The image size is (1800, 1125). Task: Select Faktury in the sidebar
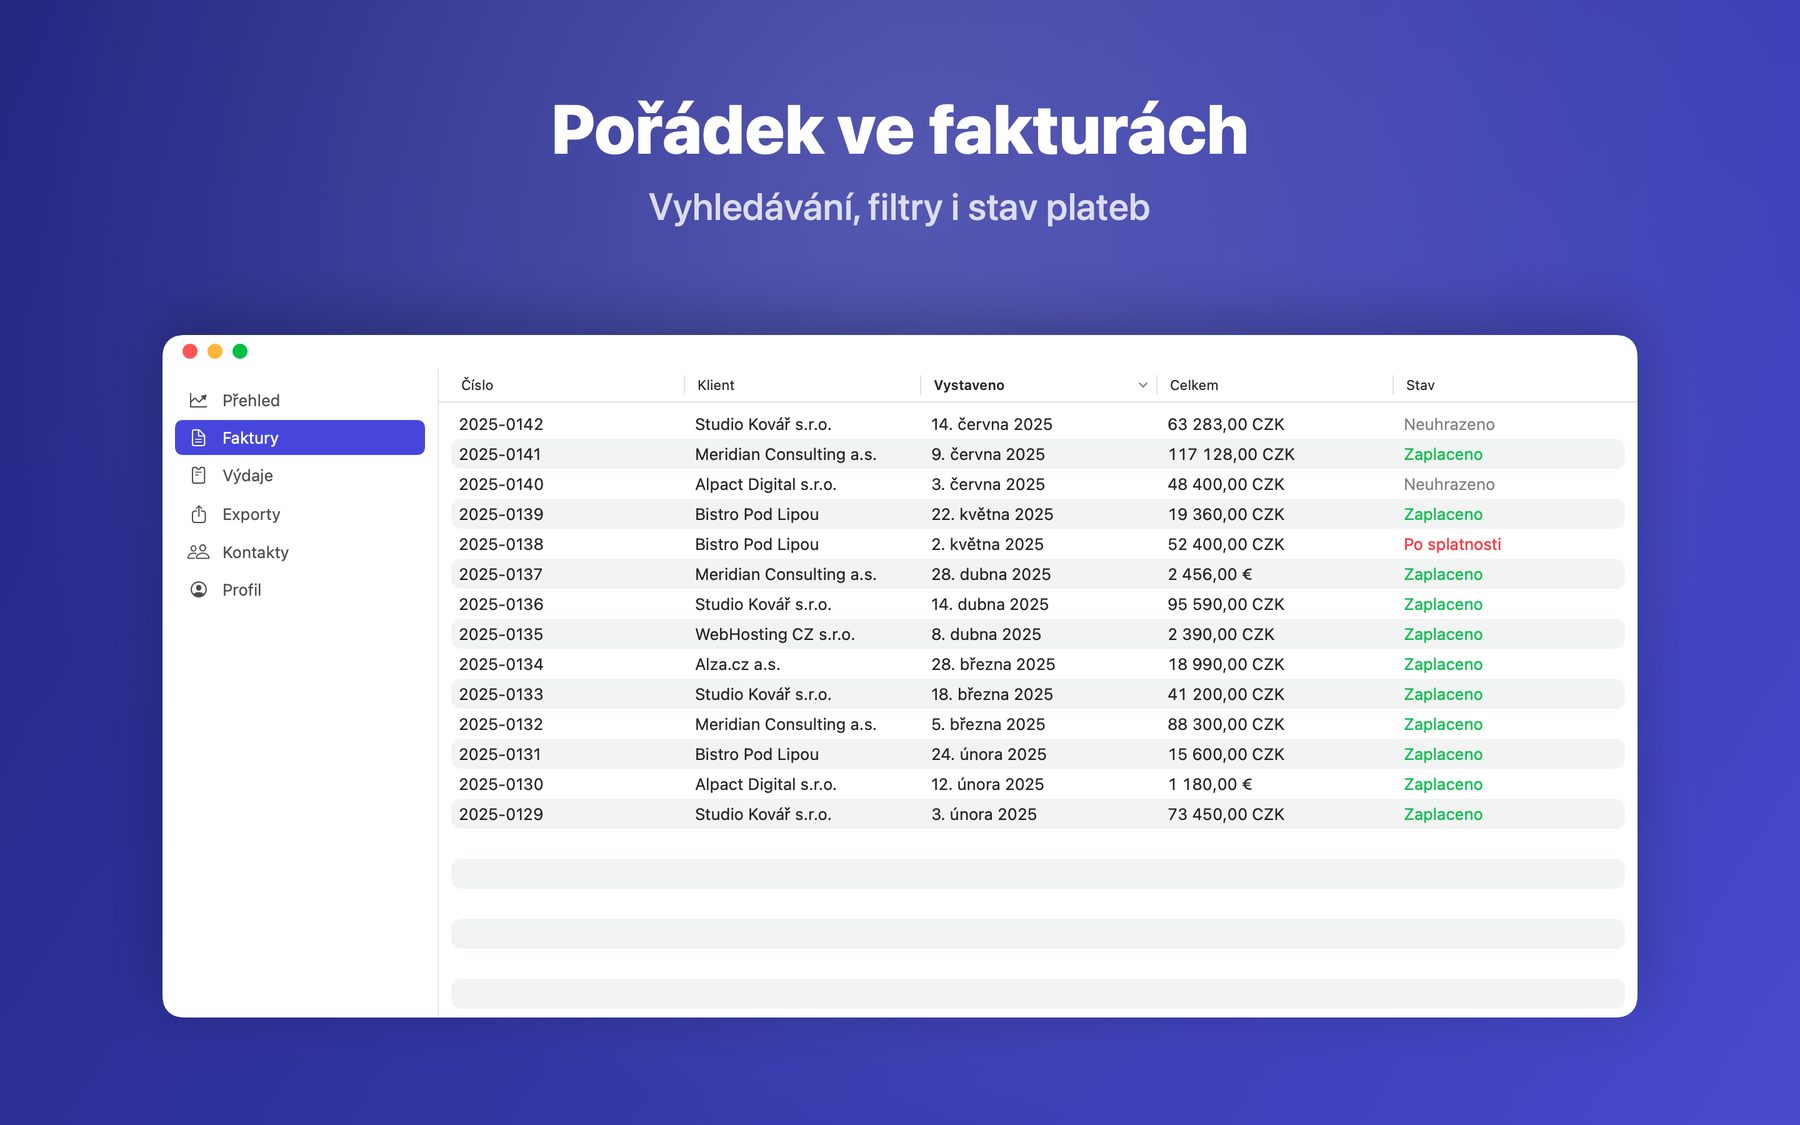pyautogui.click(x=300, y=438)
